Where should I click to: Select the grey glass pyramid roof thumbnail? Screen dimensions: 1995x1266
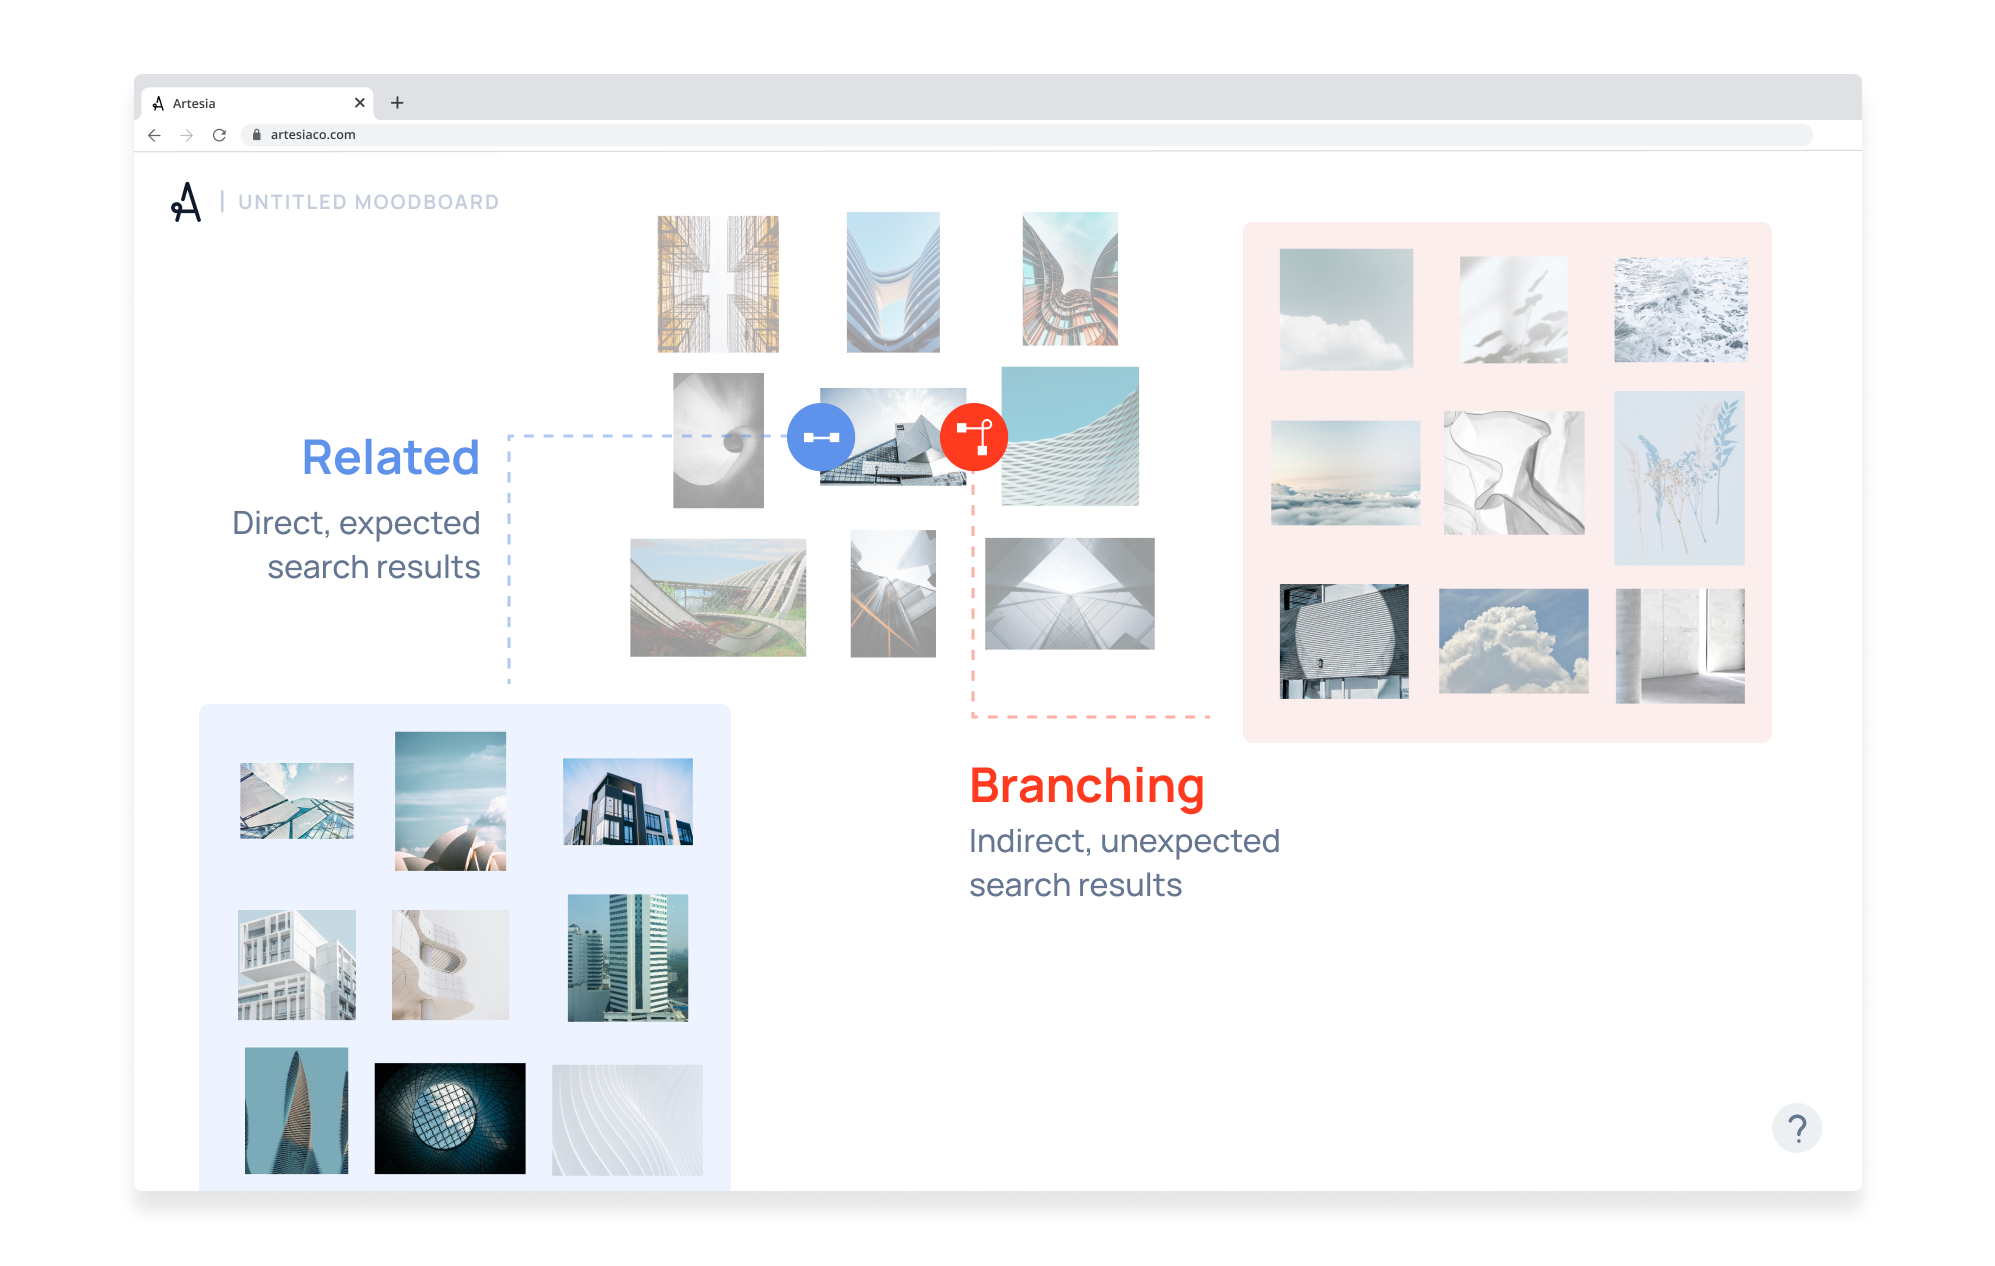[1070, 594]
